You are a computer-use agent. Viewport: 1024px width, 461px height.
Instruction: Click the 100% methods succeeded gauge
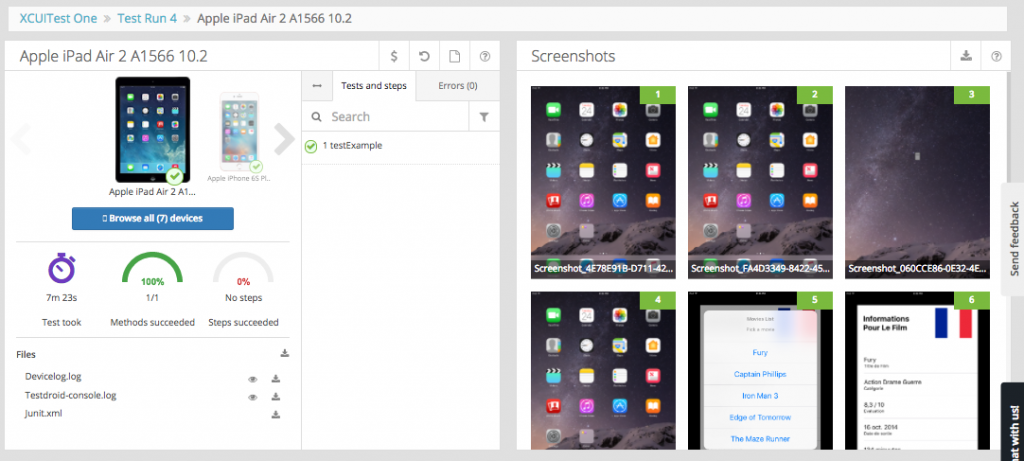[153, 270]
